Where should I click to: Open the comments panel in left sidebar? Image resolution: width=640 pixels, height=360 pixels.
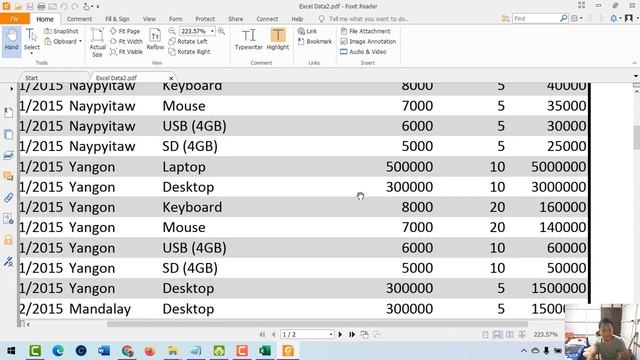coord(8,176)
